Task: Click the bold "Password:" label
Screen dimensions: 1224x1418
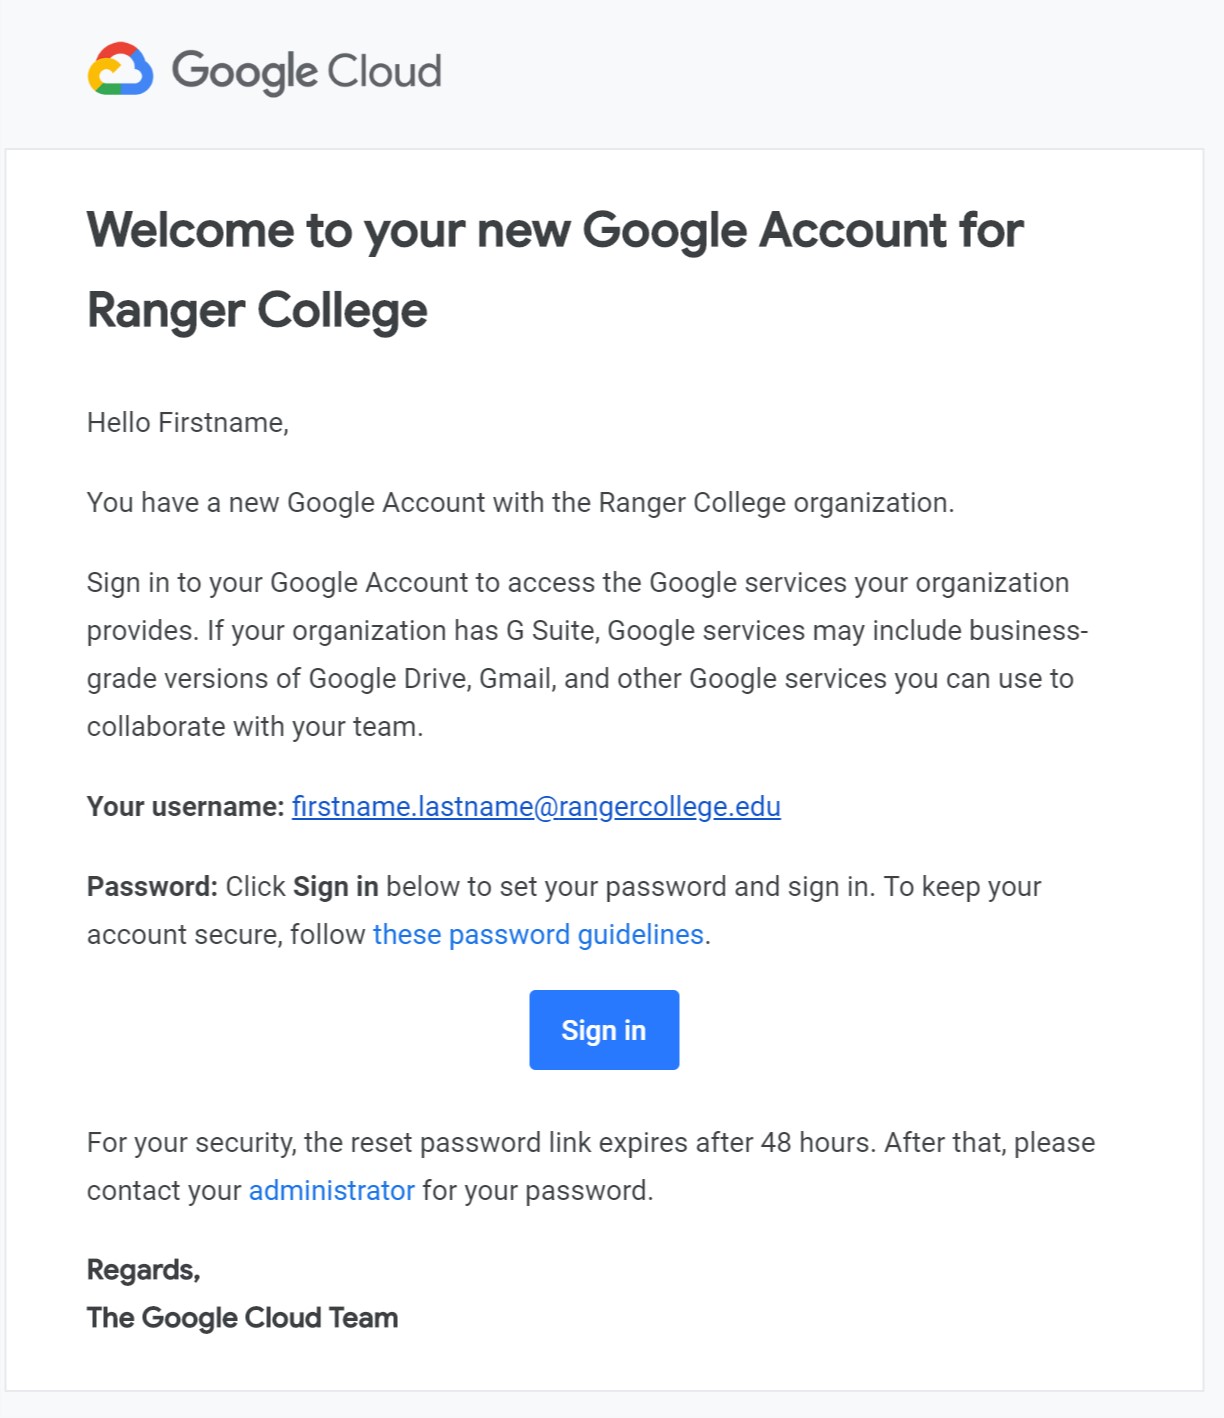Action: tap(152, 887)
